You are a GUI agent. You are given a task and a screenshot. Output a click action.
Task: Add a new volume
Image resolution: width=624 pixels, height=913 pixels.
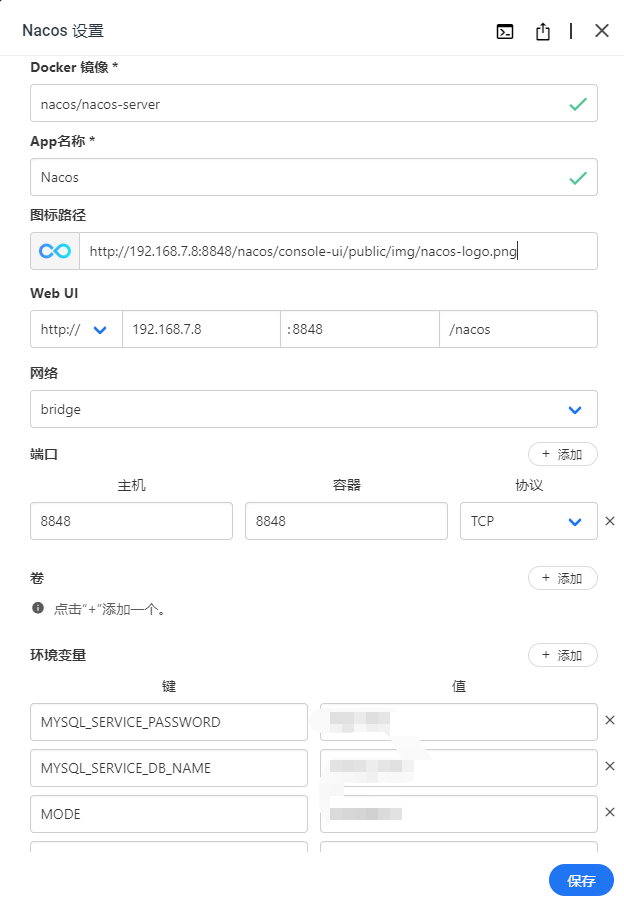pos(562,578)
